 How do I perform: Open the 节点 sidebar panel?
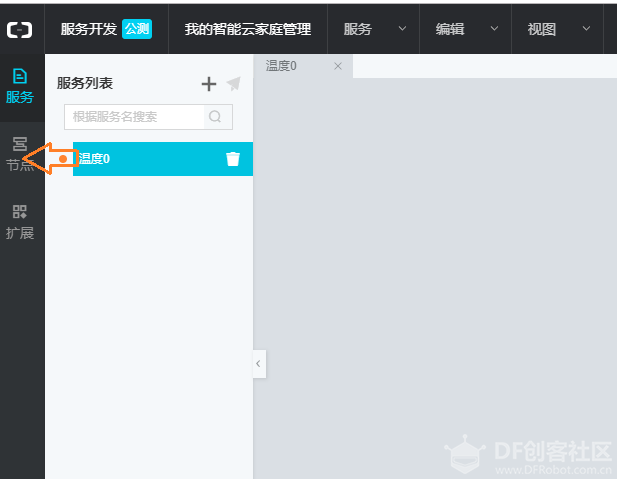[x=20, y=154]
